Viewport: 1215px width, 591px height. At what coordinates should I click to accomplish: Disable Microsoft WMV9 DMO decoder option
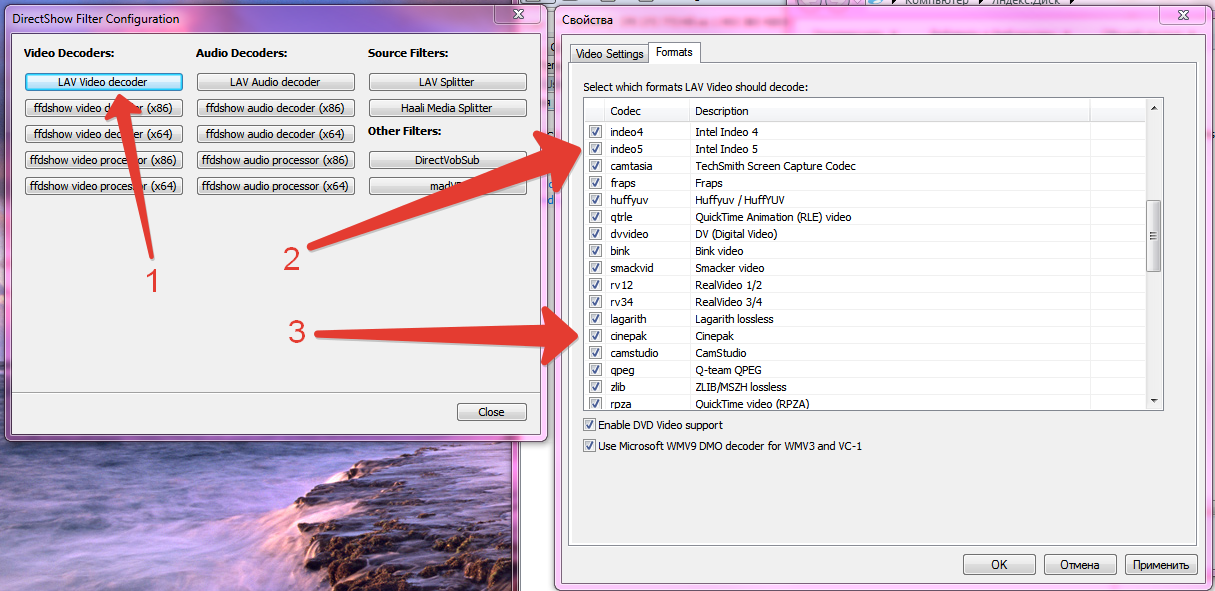click(x=589, y=446)
